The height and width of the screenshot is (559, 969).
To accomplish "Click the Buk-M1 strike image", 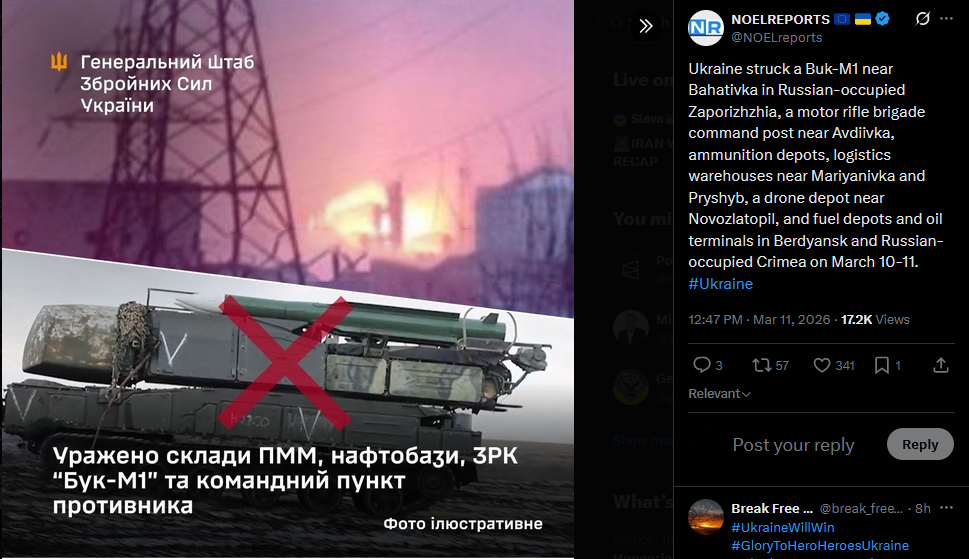I will pyautogui.click(x=287, y=279).
